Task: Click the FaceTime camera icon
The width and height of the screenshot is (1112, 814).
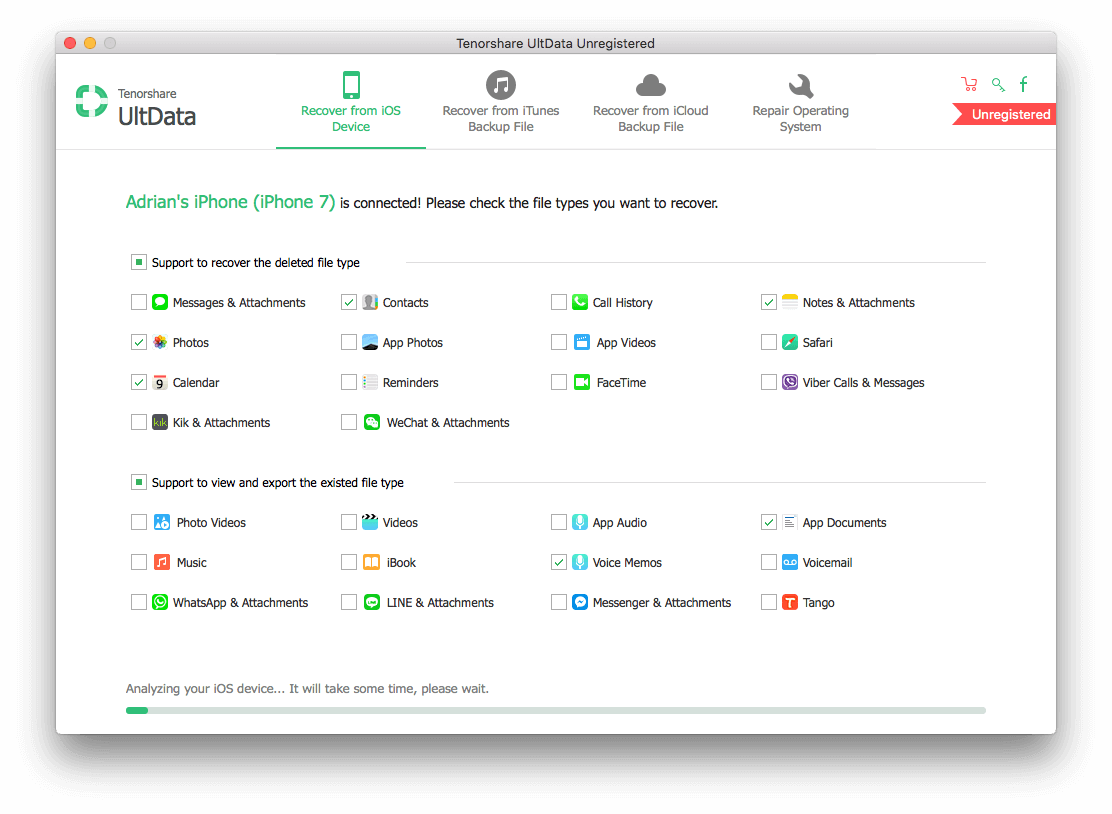Action: pyautogui.click(x=582, y=382)
